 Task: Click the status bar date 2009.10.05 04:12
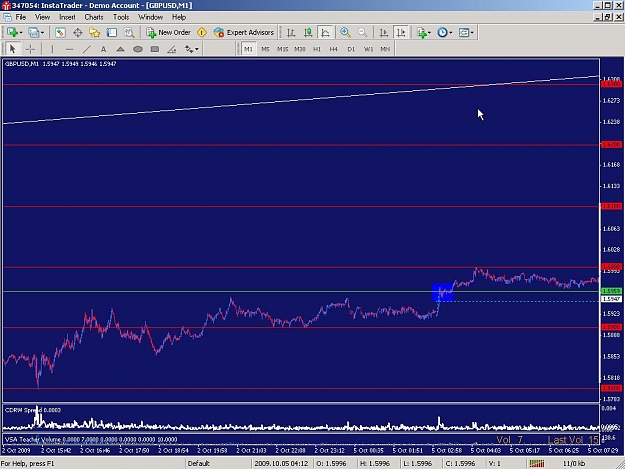point(281,463)
